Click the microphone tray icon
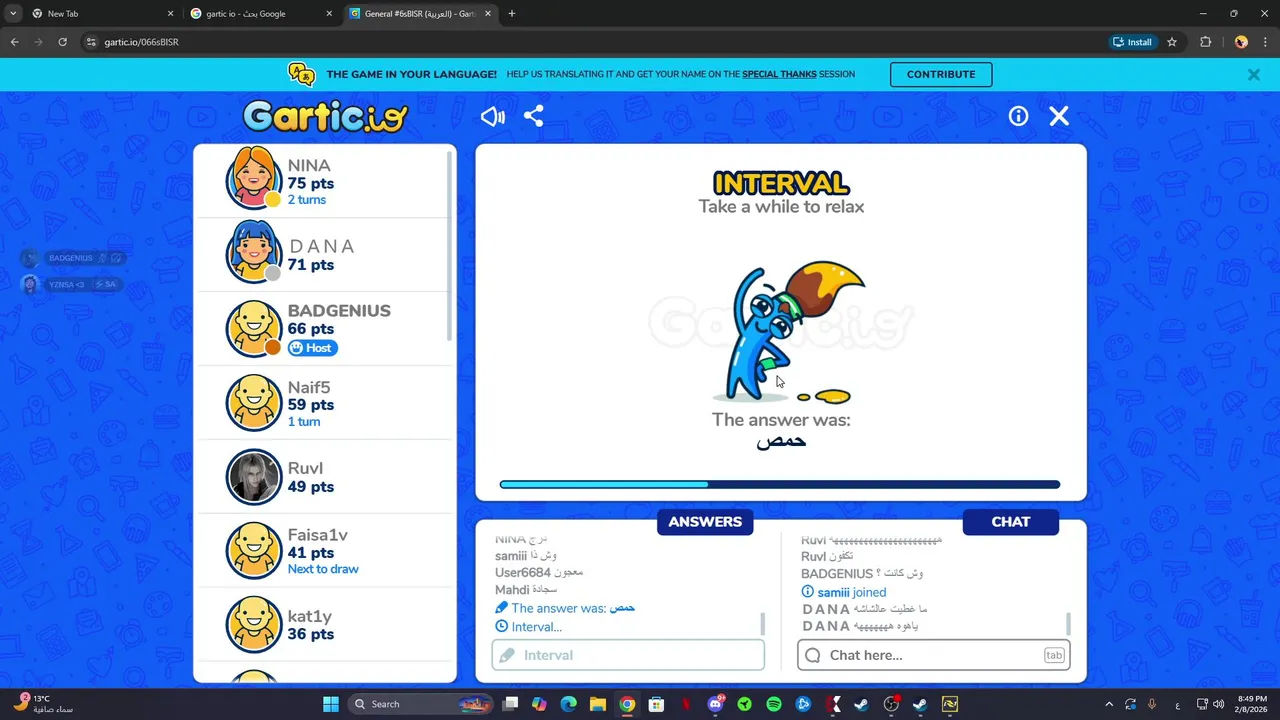This screenshot has width=1280, height=720. click(x=1152, y=704)
